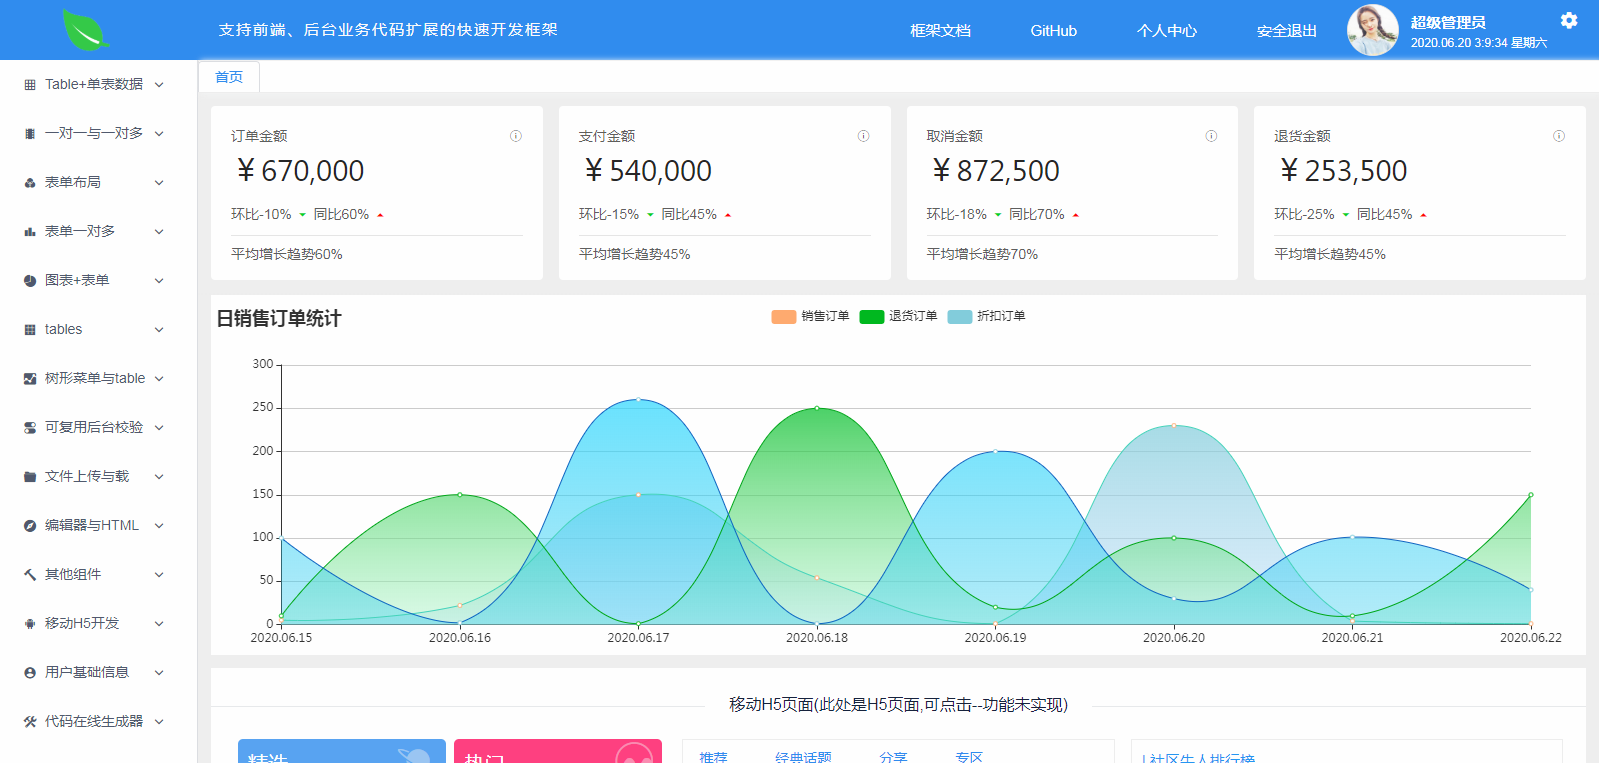The image size is (1599, 763).
Task: Switch to the 首页 tab
Action: 229,77
